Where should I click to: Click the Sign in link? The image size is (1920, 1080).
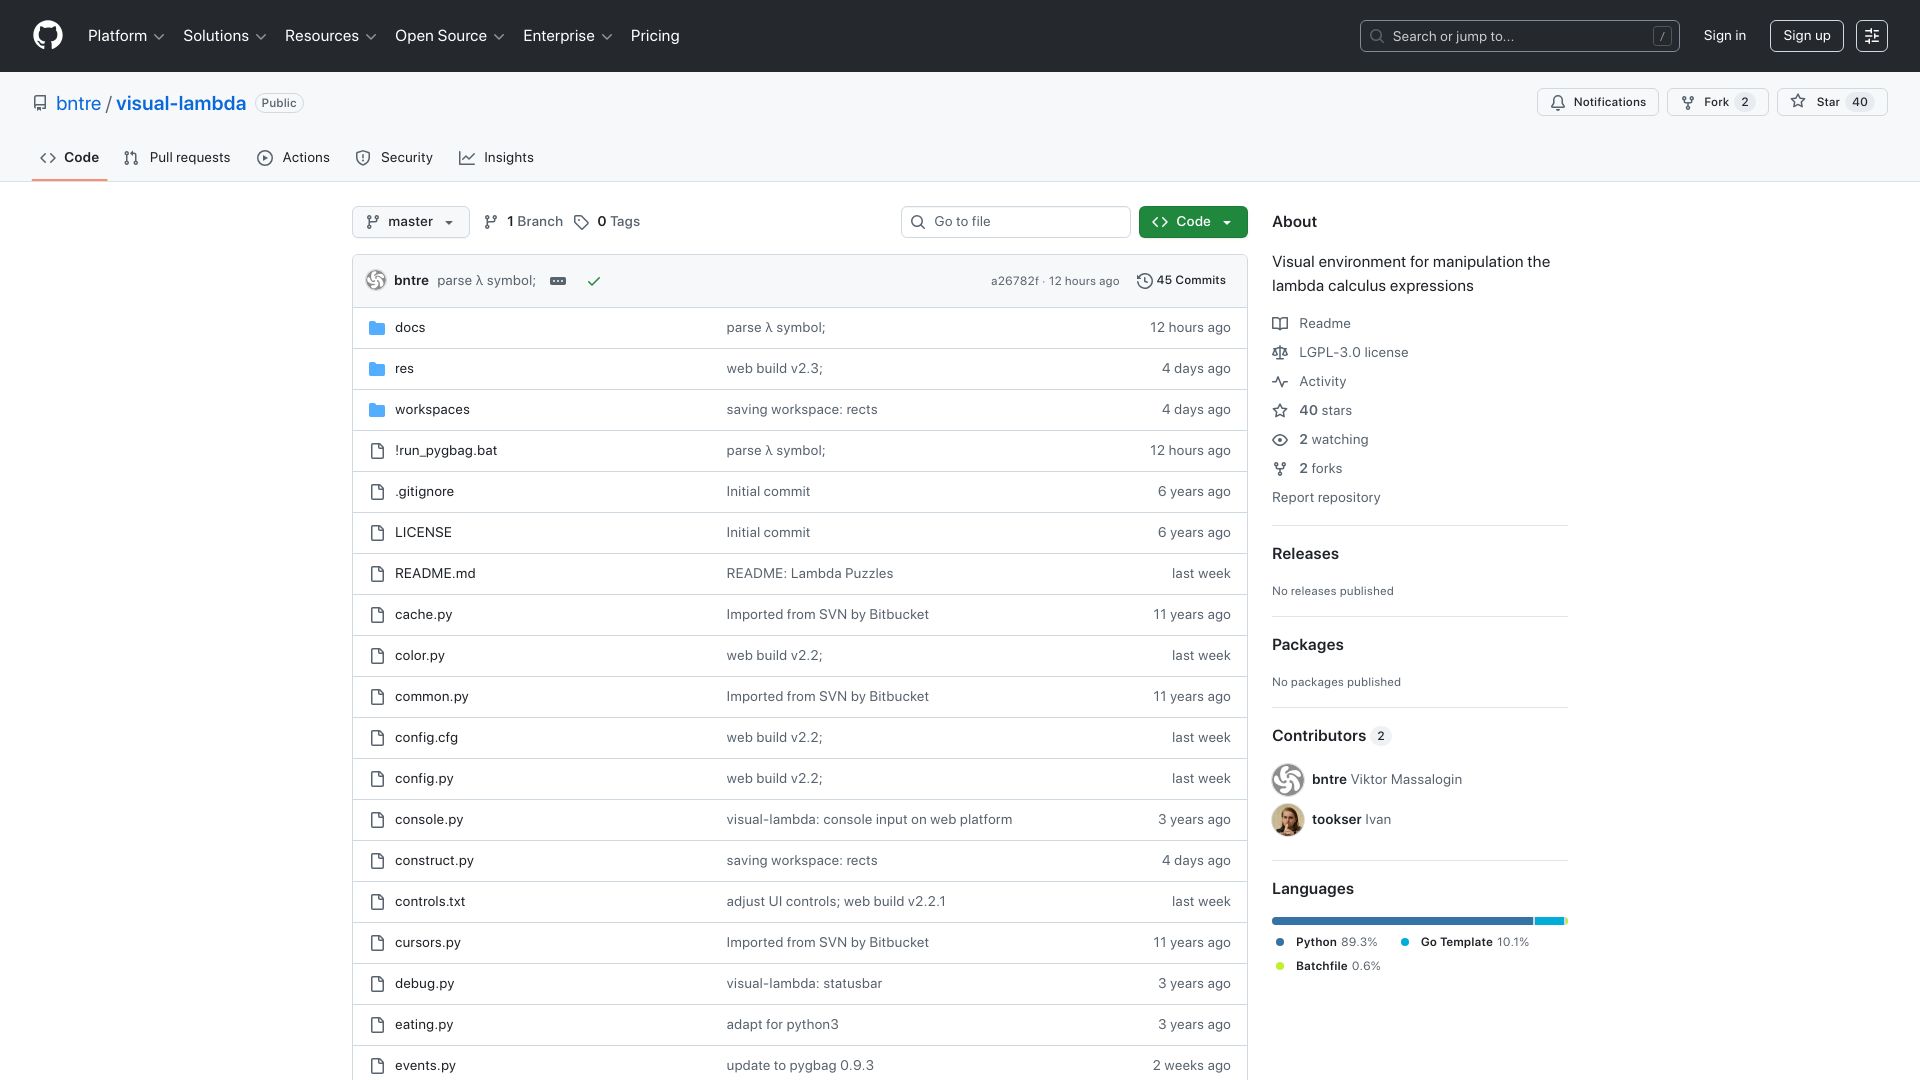[x=1724, y=36]
